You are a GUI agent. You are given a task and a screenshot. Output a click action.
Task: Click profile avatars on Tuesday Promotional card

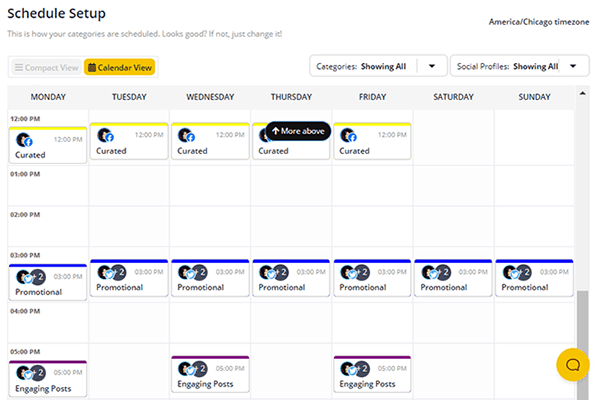tap(112, 272)
